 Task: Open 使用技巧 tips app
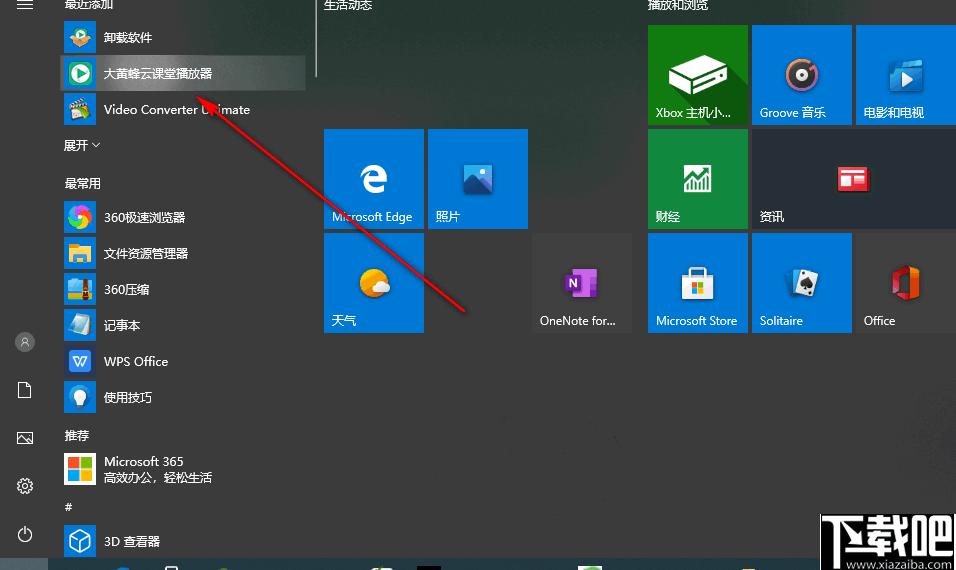pos(183,397)
